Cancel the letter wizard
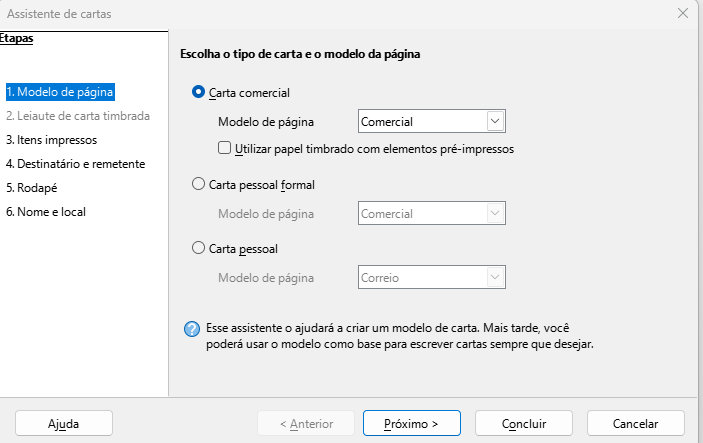The width and height of the screenshot is (703, 443). coord(636,423)
